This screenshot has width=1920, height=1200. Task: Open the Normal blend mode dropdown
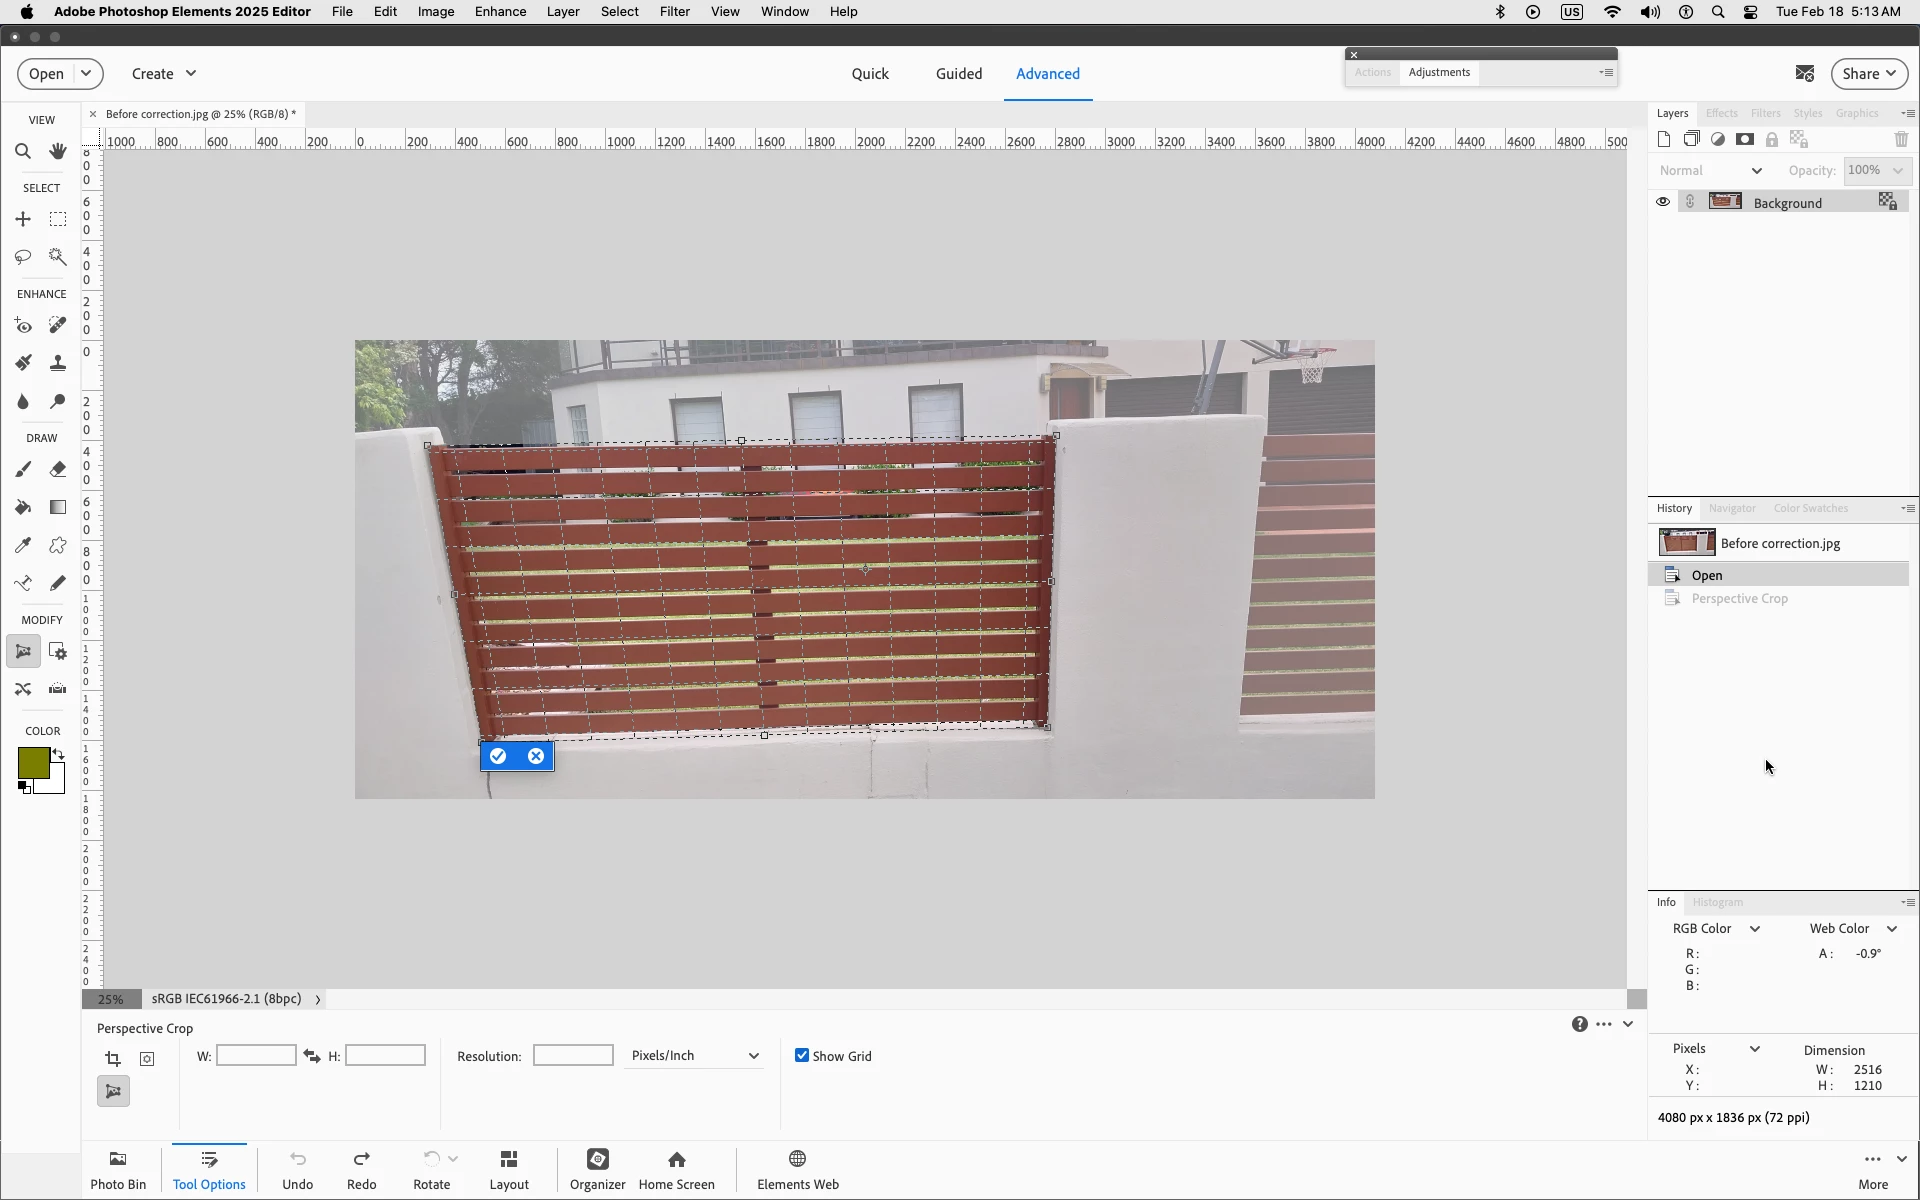click(x=1710, y=171)
